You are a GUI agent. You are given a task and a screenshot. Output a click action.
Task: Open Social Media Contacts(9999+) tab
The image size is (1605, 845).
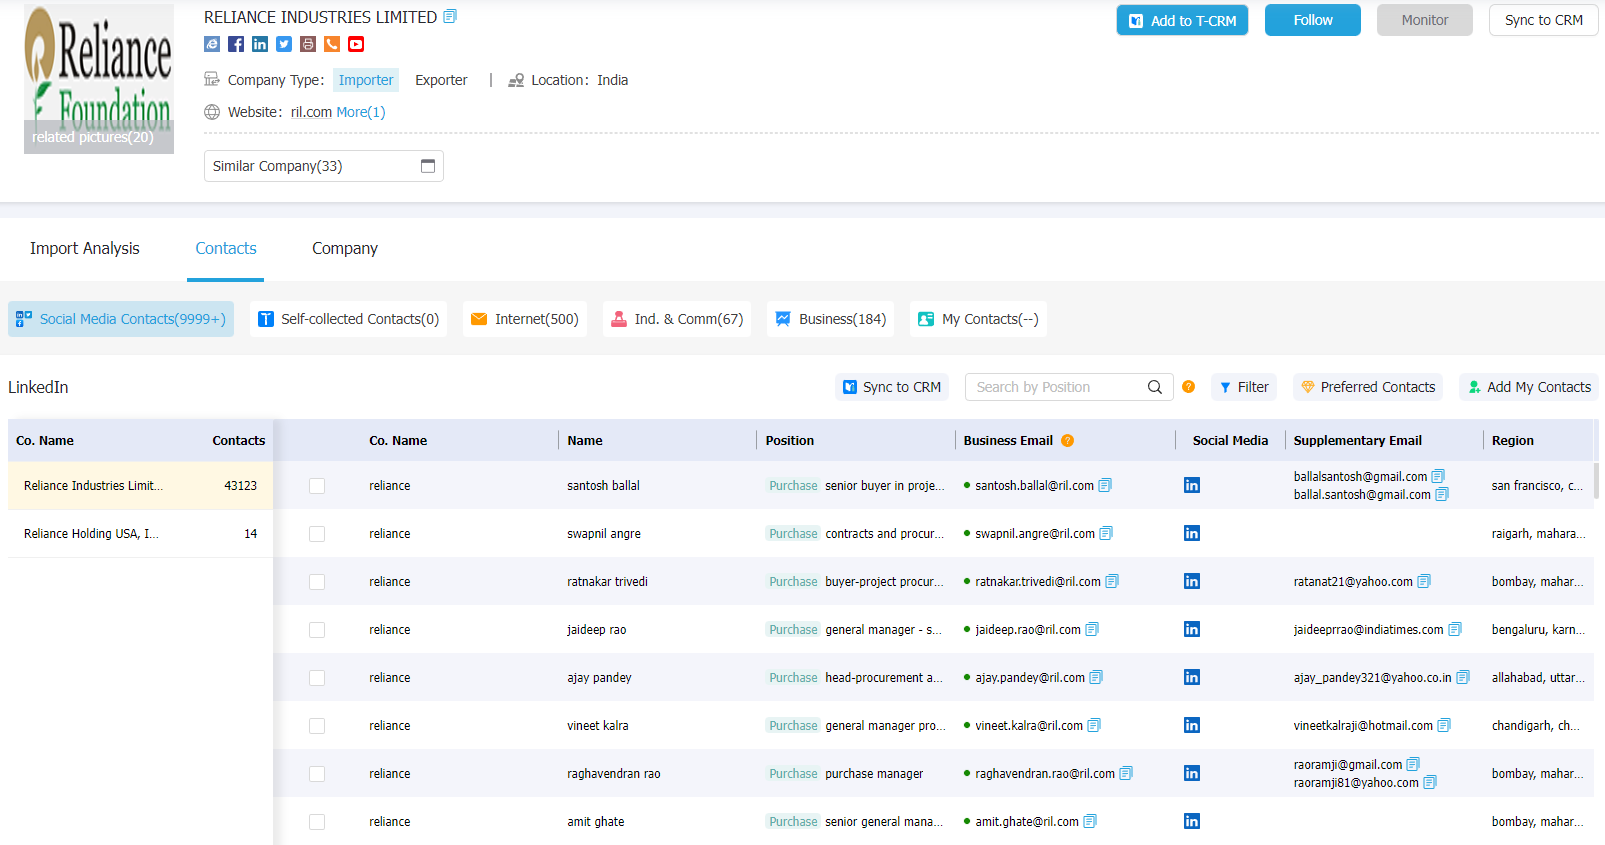121,319
